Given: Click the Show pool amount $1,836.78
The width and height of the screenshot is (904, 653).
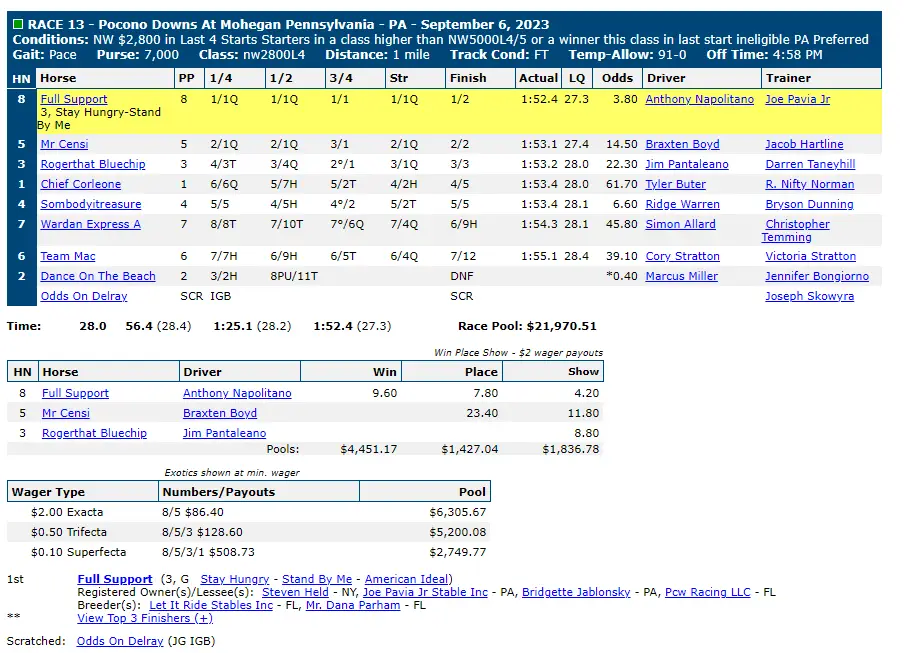Looking at the screenshot, I should point(571,449).
